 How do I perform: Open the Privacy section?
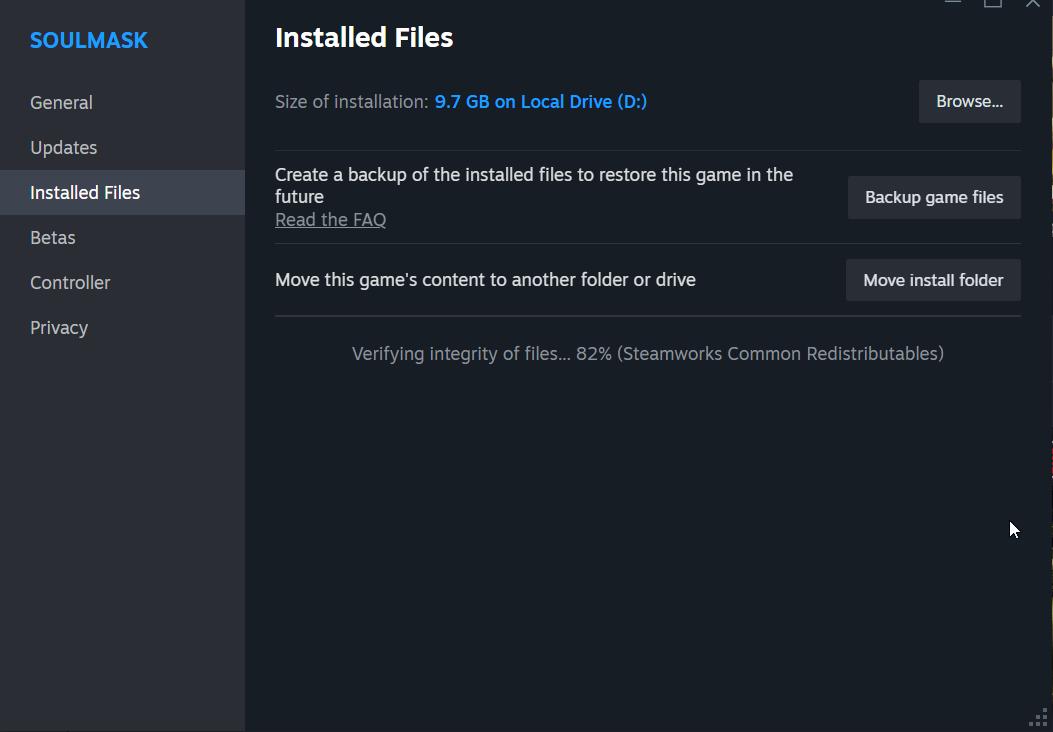[x=59, y=327]
